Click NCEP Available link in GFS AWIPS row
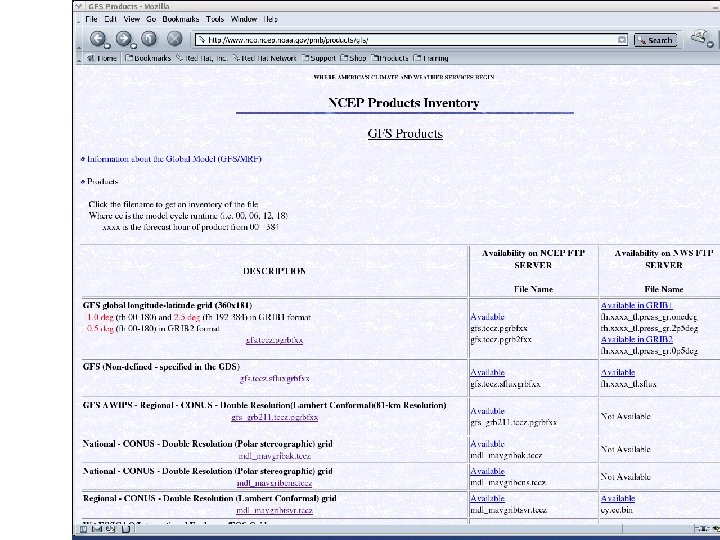 (487, 411)
